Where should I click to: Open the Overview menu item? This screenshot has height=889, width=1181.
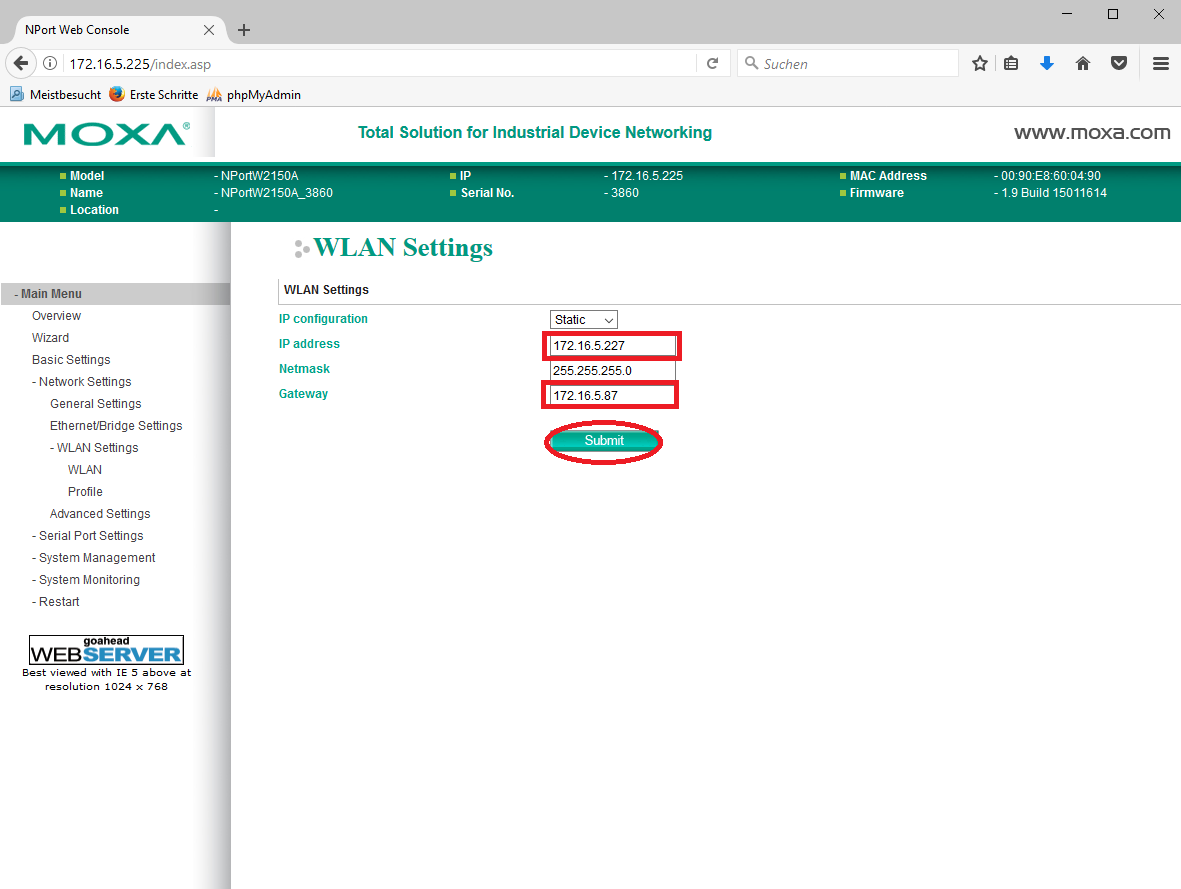click(56, 316)
